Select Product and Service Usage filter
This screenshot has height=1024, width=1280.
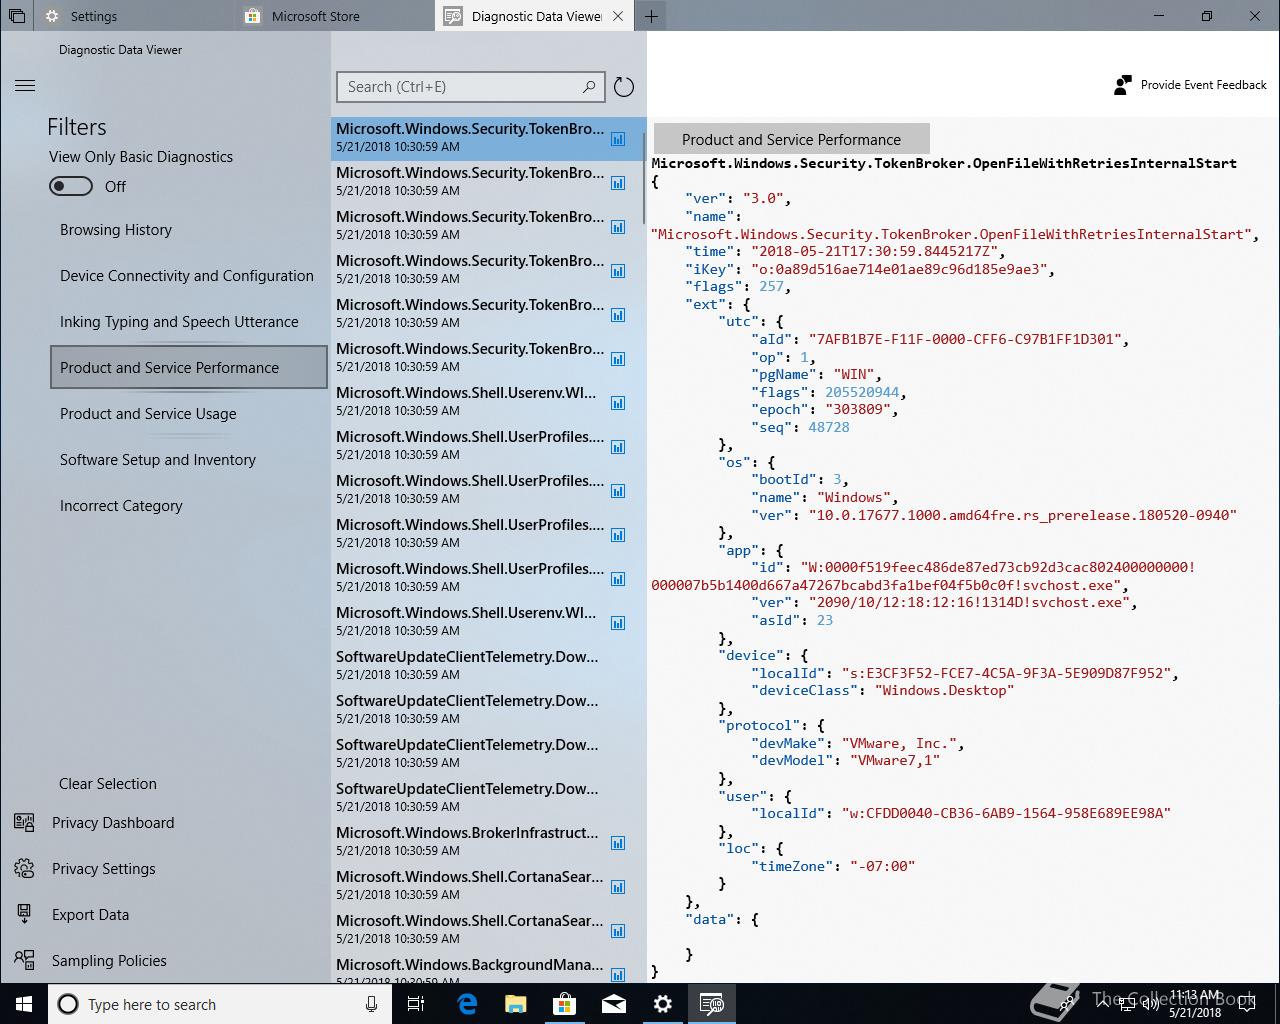coord(148,414)
